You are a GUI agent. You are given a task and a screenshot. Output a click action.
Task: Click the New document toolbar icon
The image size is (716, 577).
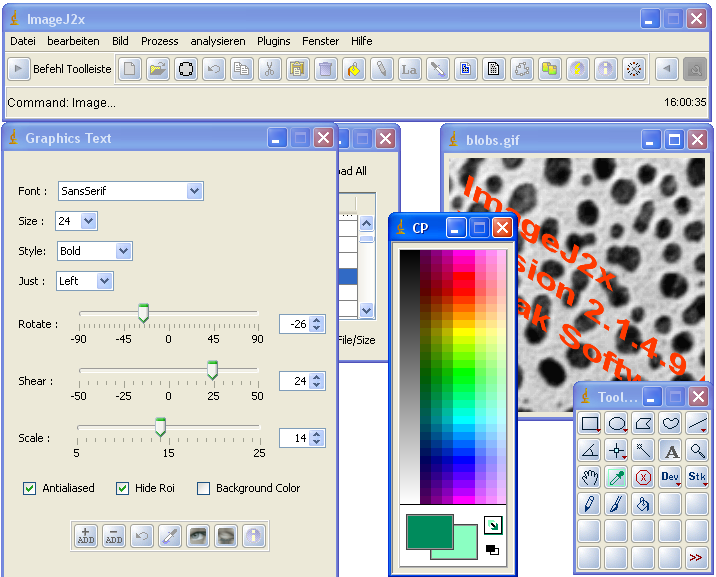pos(130,69)
